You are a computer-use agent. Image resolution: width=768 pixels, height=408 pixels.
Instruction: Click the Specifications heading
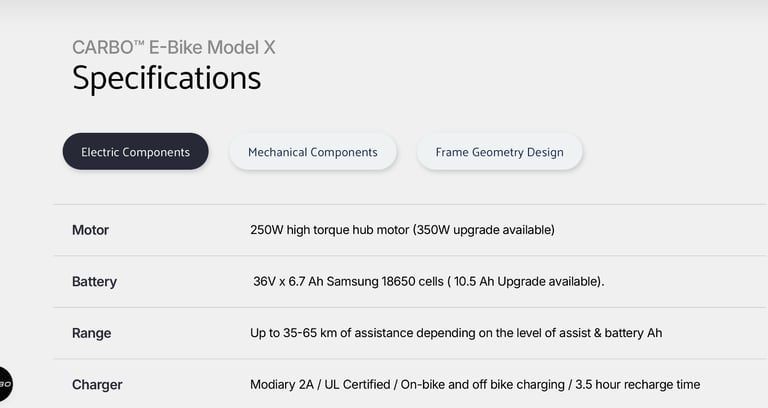(x=167, y=78)
